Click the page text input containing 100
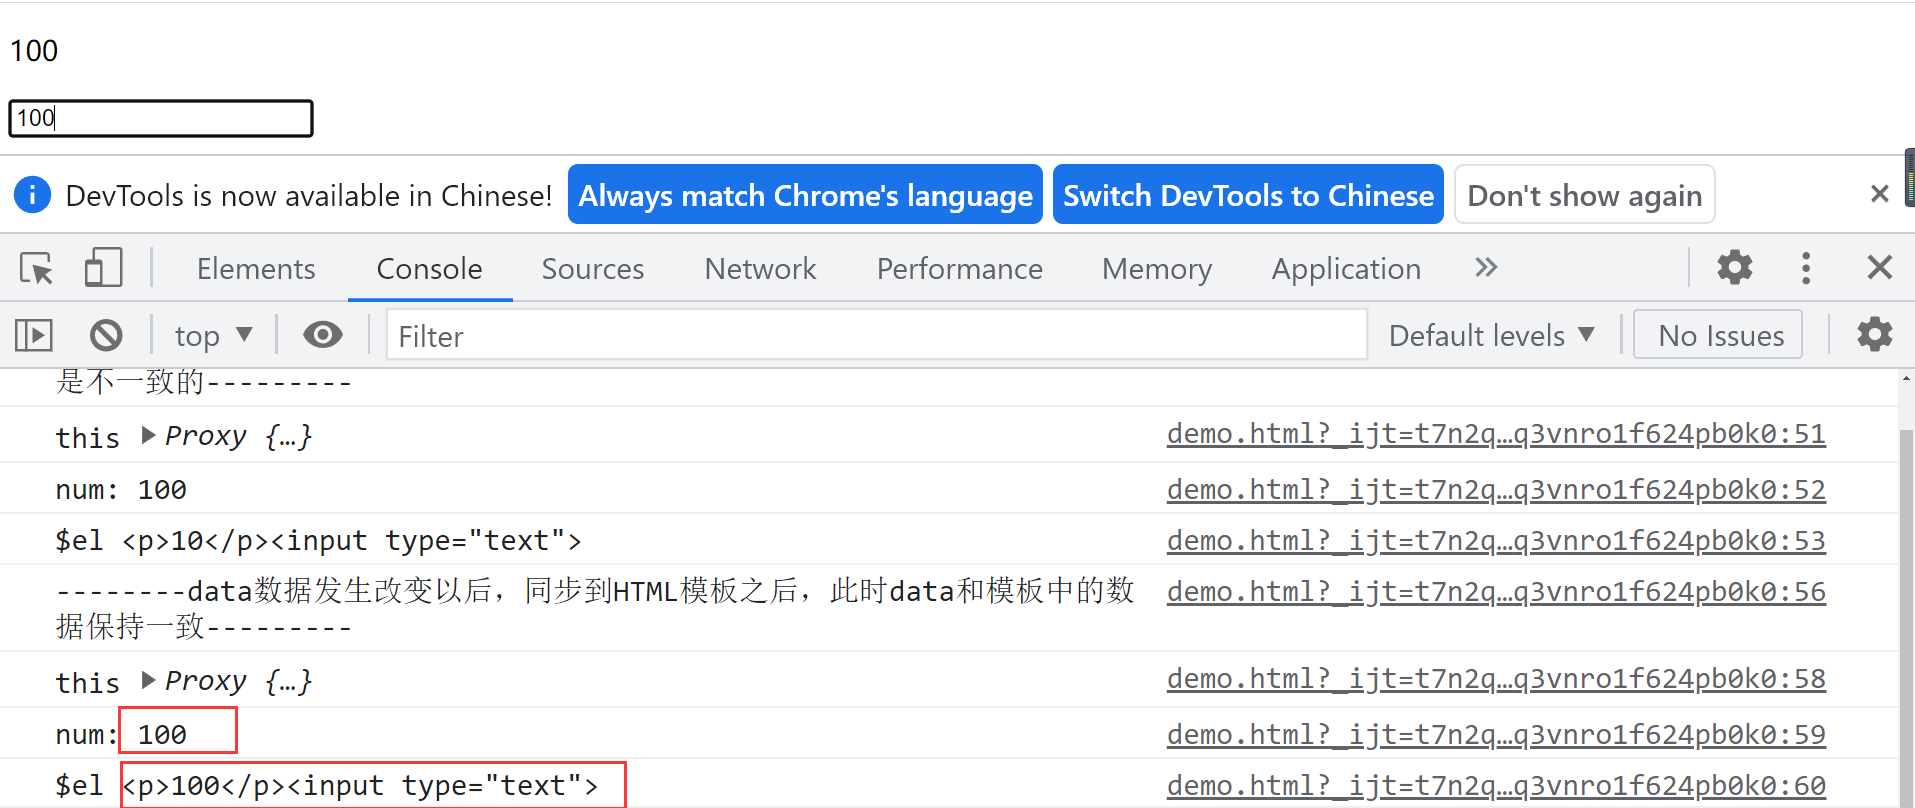1915x808 pixels. click(161, 118)
